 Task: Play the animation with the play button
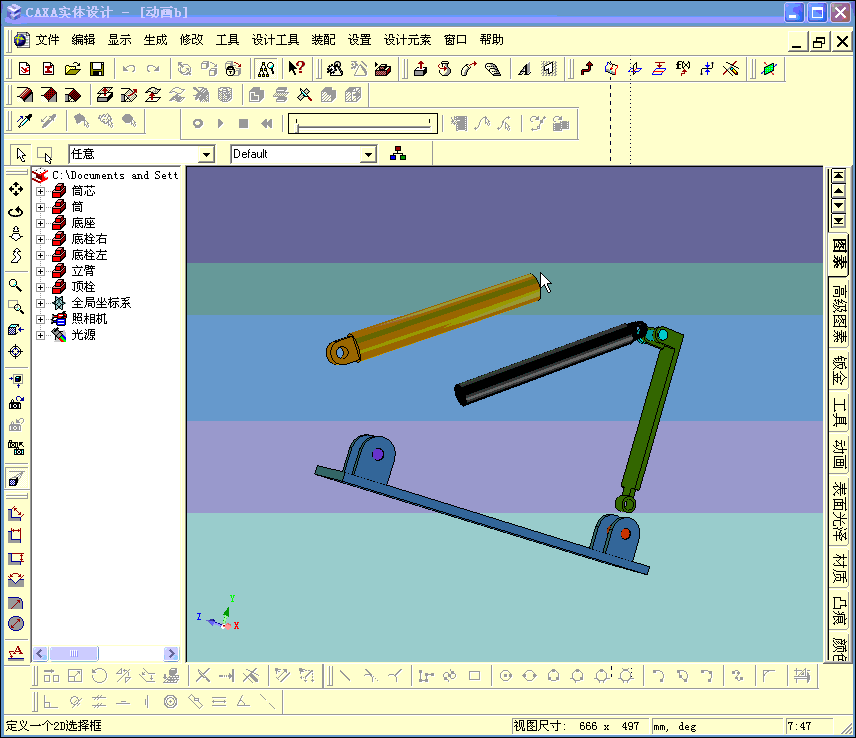221,124
